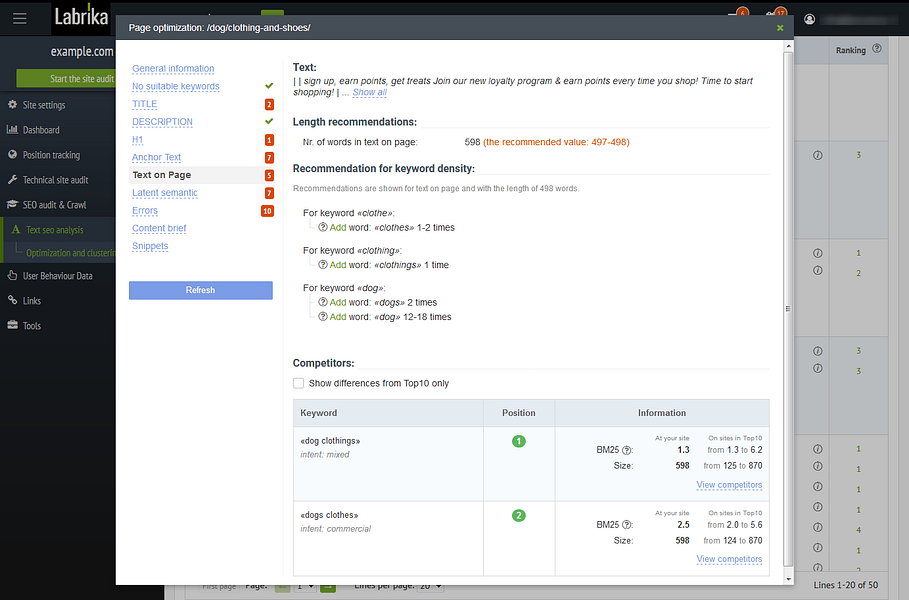Screen dimensions: 909x600
Task: Open Anchor Text section
Action: (157, 157)
